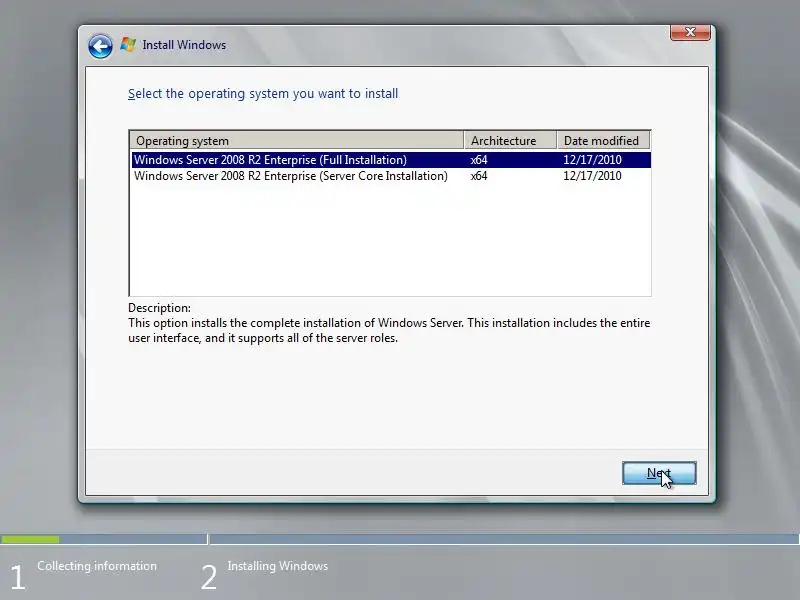The height and width of the screenshot is (600, 800).
Task: Click the green setup progress bar
Action: click(x=30, y=539)
